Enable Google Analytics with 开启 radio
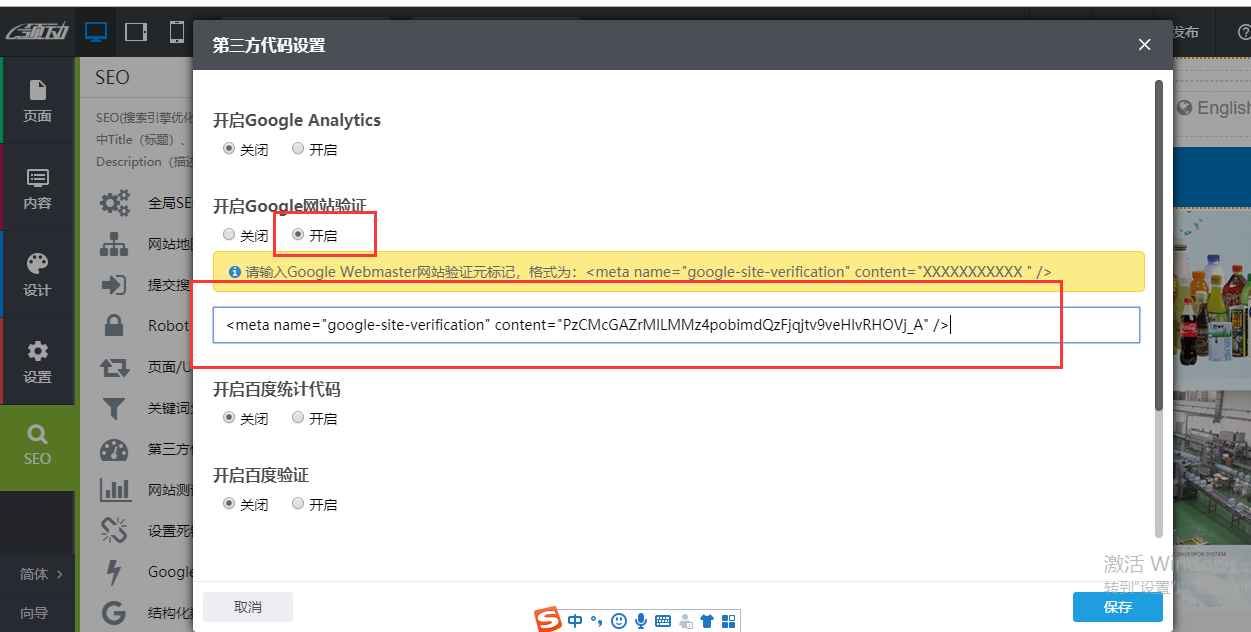Image resolution: width=1251 pixels, height=632 pixels. 298,149
